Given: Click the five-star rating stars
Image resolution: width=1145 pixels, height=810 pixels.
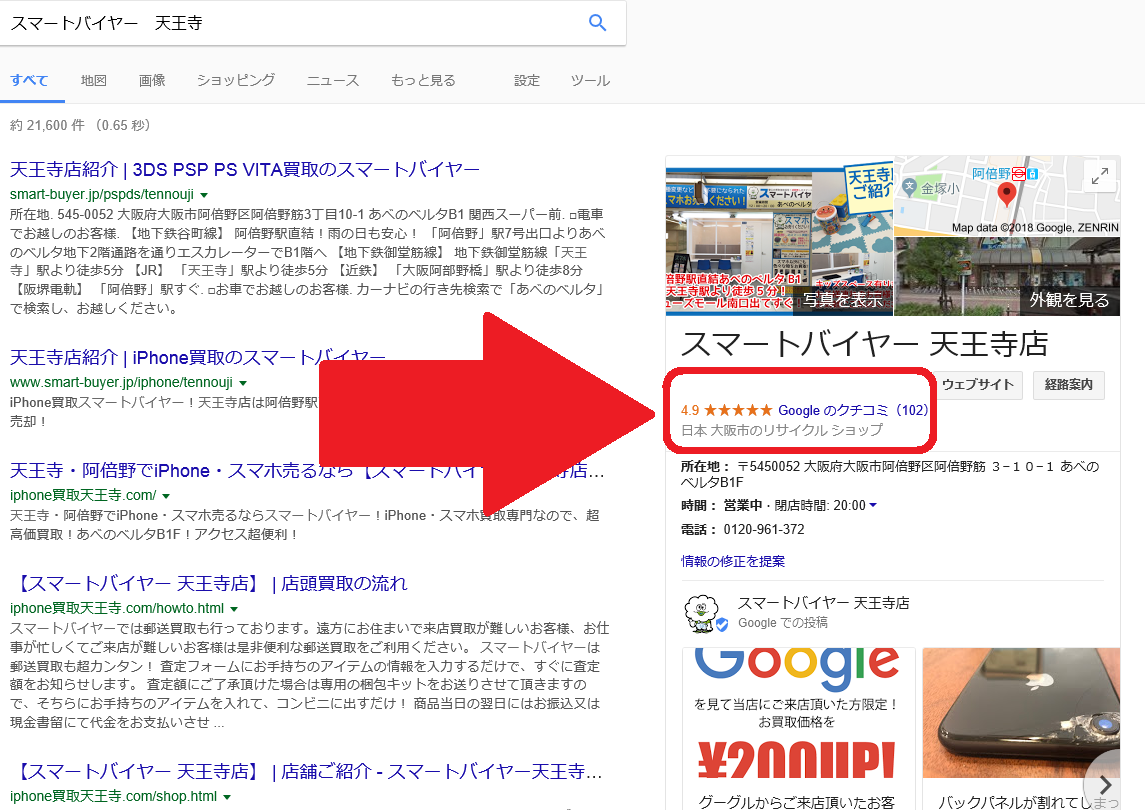Looking at the screenshot, I should click(738, 410).
